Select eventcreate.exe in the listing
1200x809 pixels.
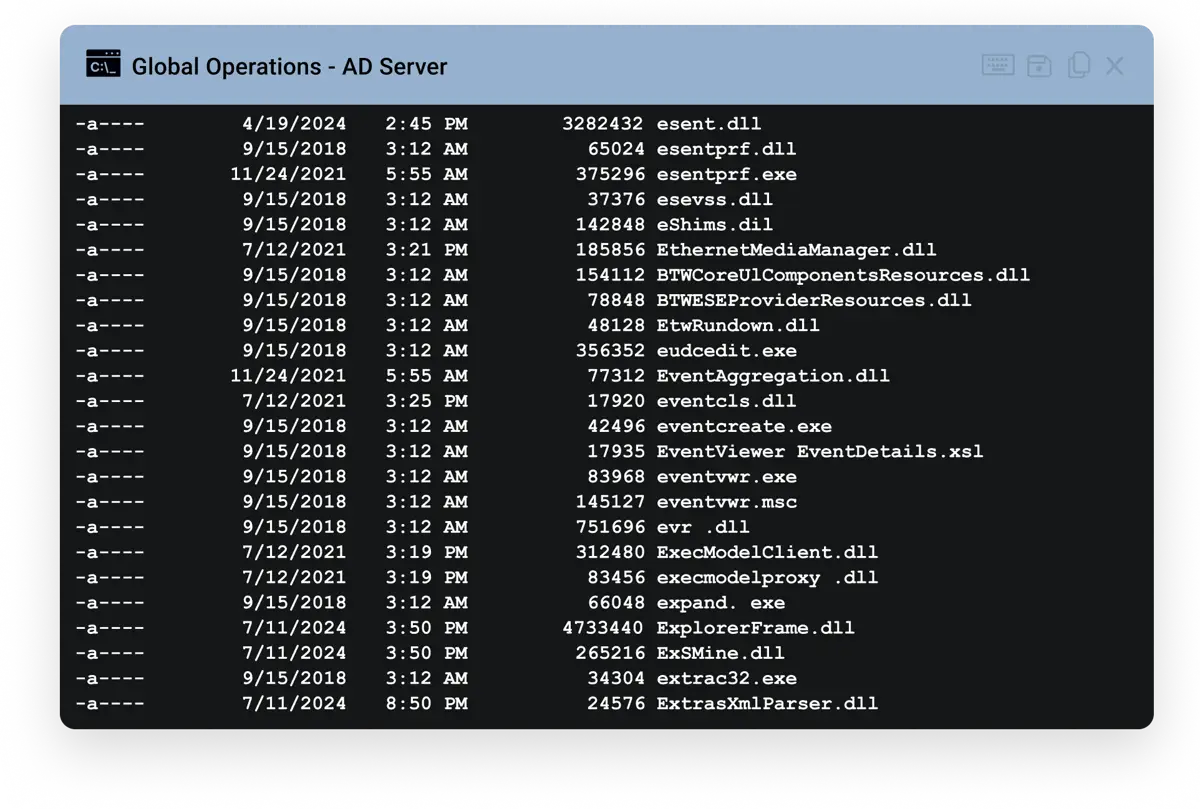click(744, 426)
